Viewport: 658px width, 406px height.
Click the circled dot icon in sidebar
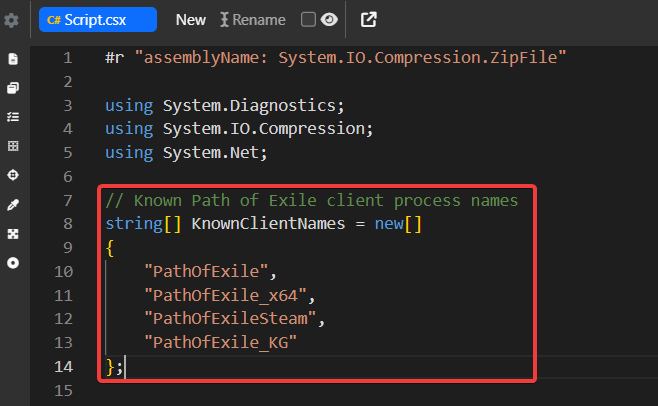[x=13, y=262]
